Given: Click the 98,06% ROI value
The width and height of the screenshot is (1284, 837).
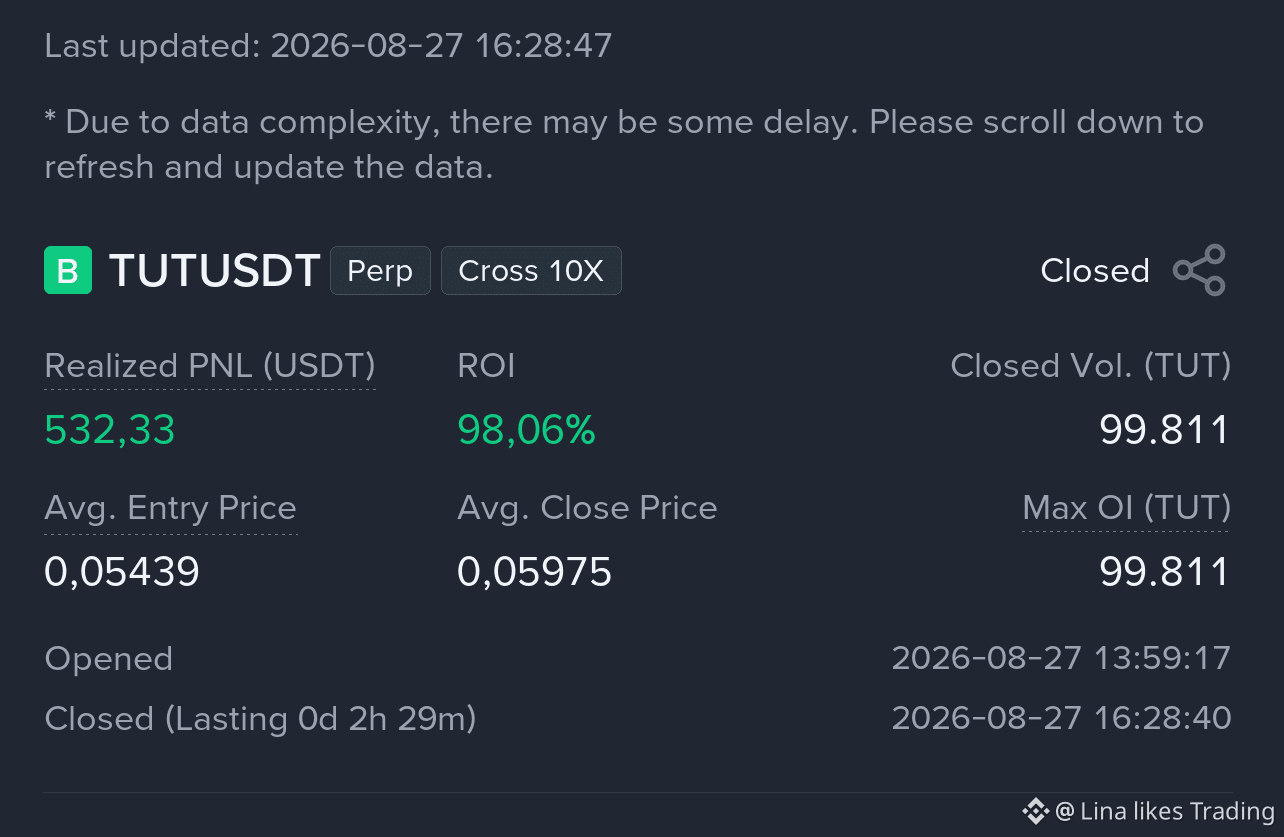Looking at the screenshot, I should tap(526, 430).
